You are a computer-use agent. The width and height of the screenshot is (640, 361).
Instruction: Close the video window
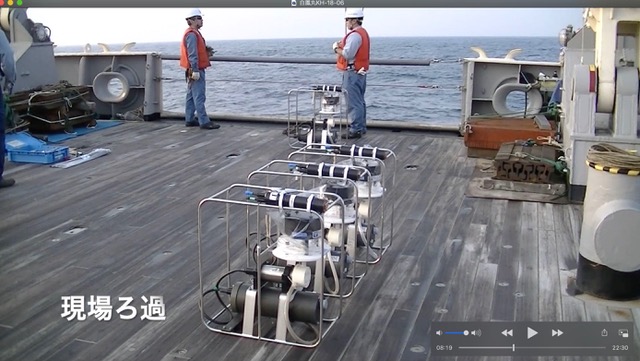coord(2,2)
